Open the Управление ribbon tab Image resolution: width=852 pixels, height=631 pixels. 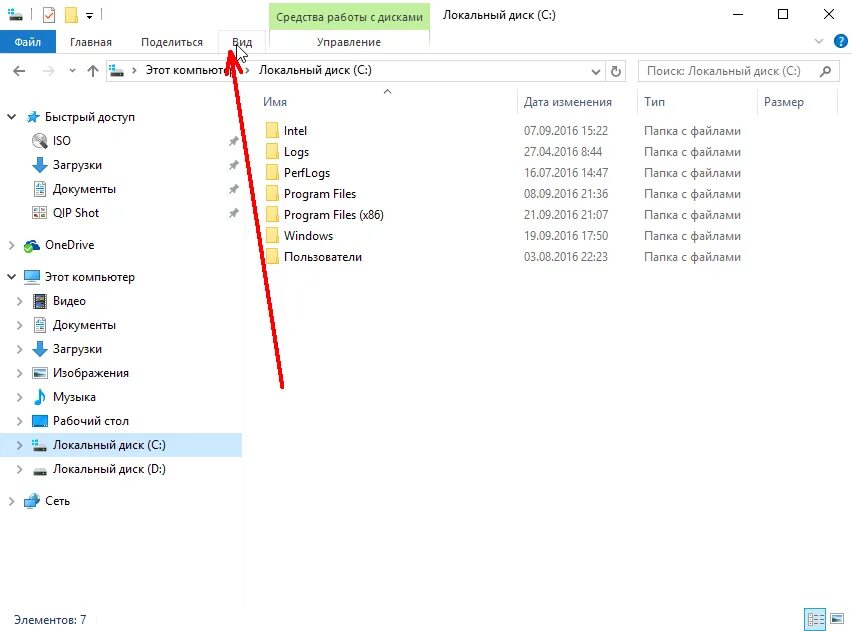[349, 42]
